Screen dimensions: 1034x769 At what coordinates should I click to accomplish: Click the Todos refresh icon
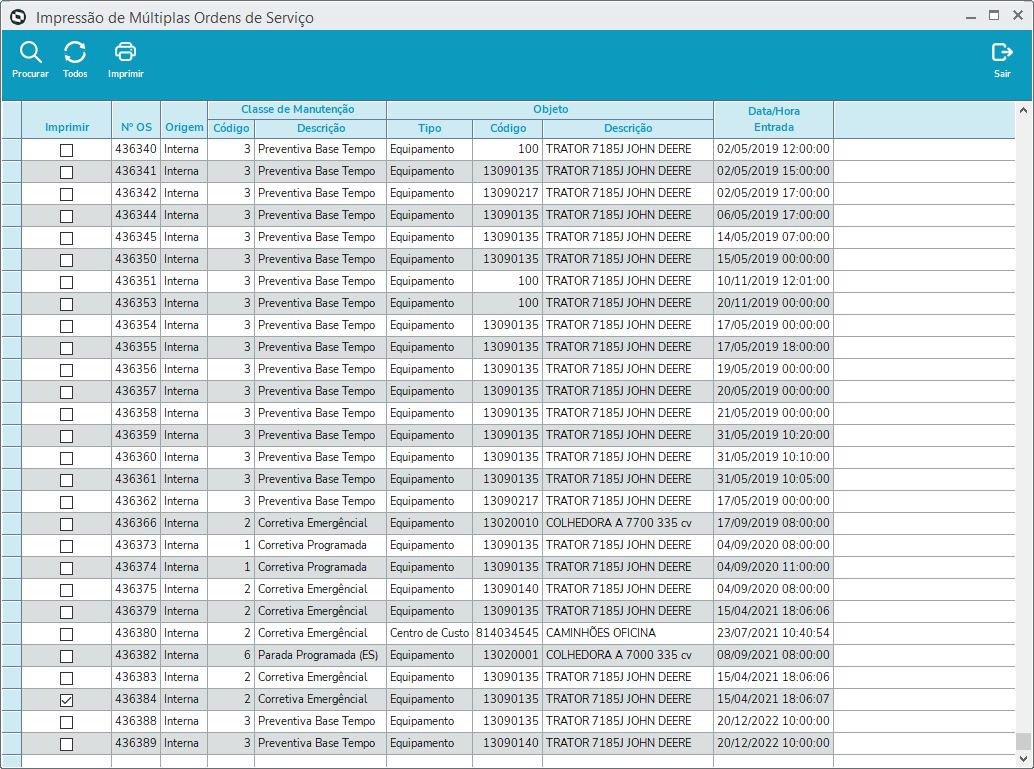coord(75,52)
